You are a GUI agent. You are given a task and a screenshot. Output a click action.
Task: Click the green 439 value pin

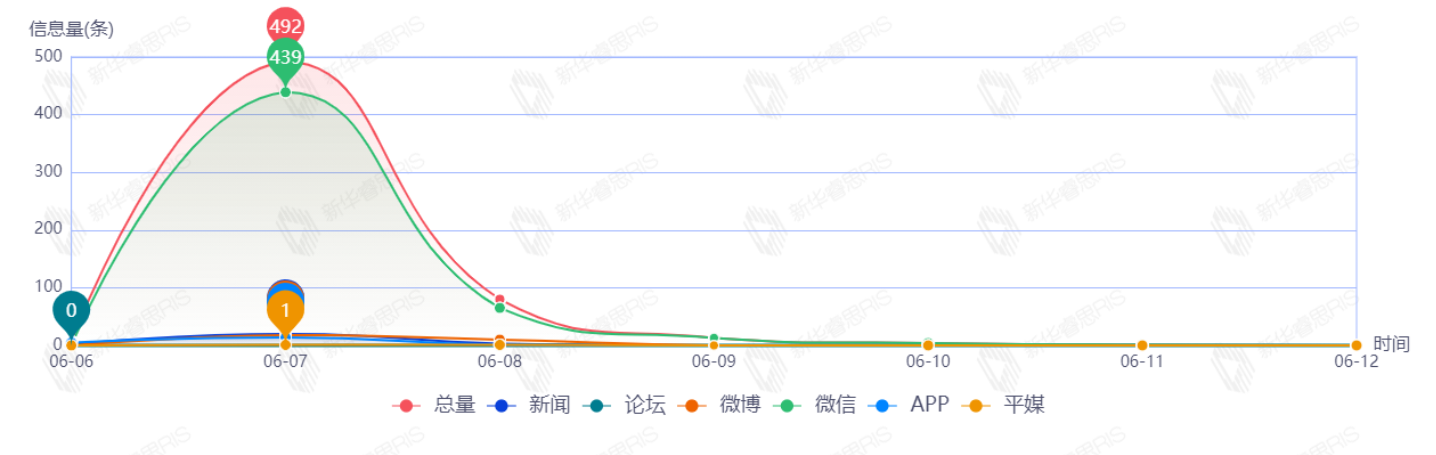[x=285, y=58]
